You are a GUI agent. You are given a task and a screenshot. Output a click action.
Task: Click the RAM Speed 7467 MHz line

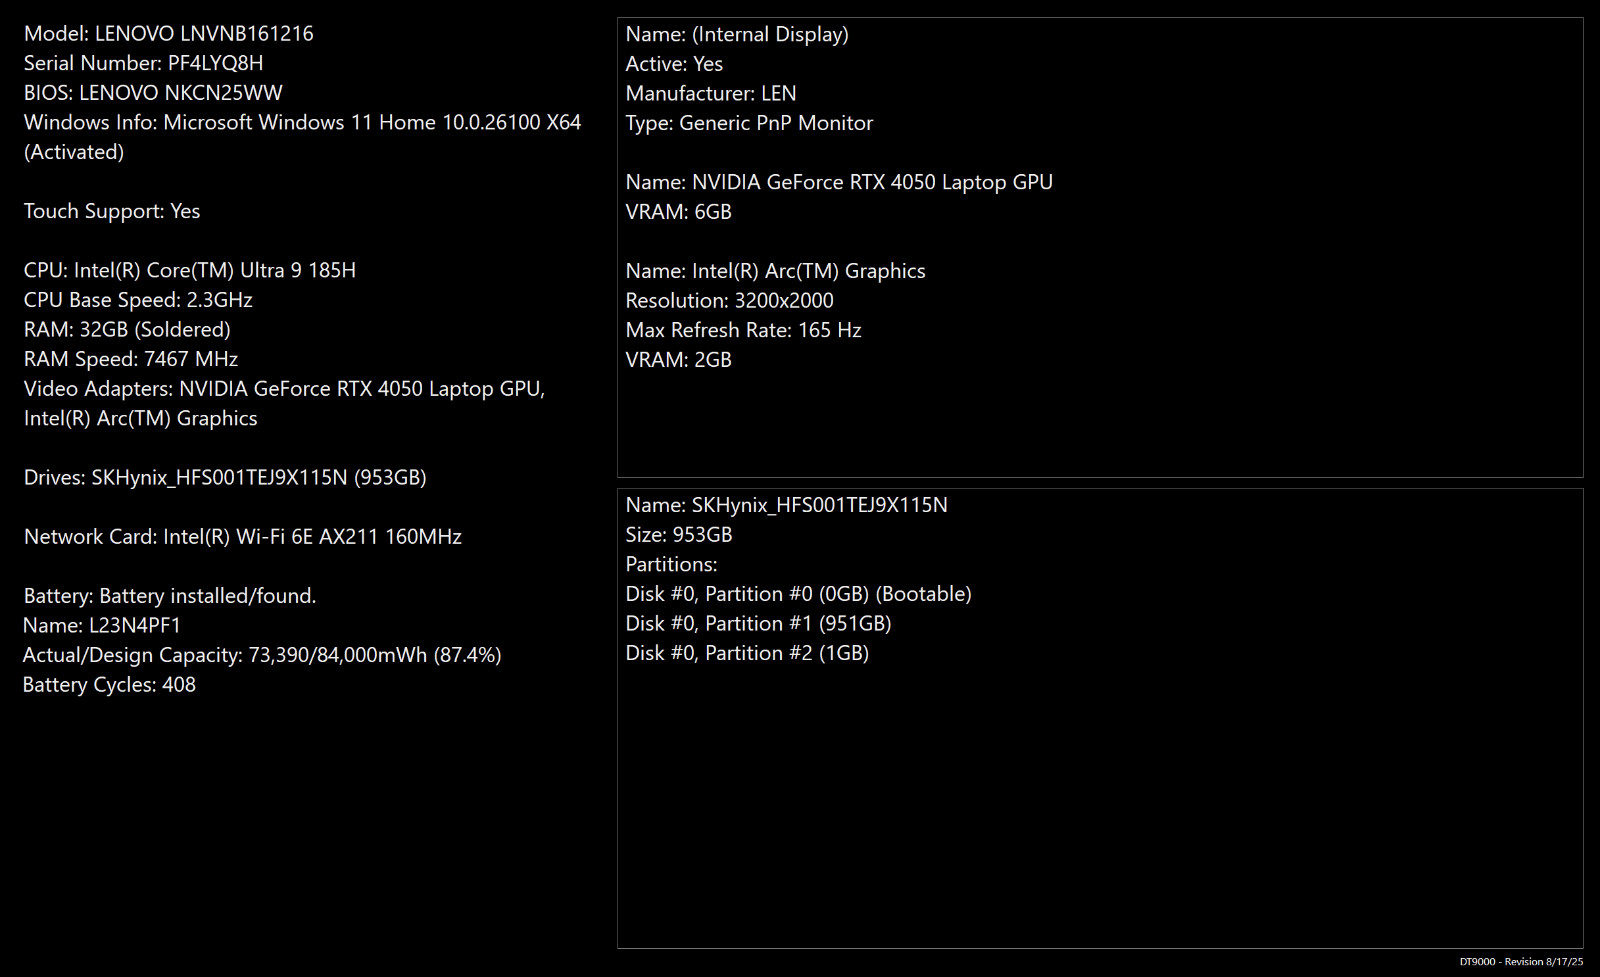131,359
